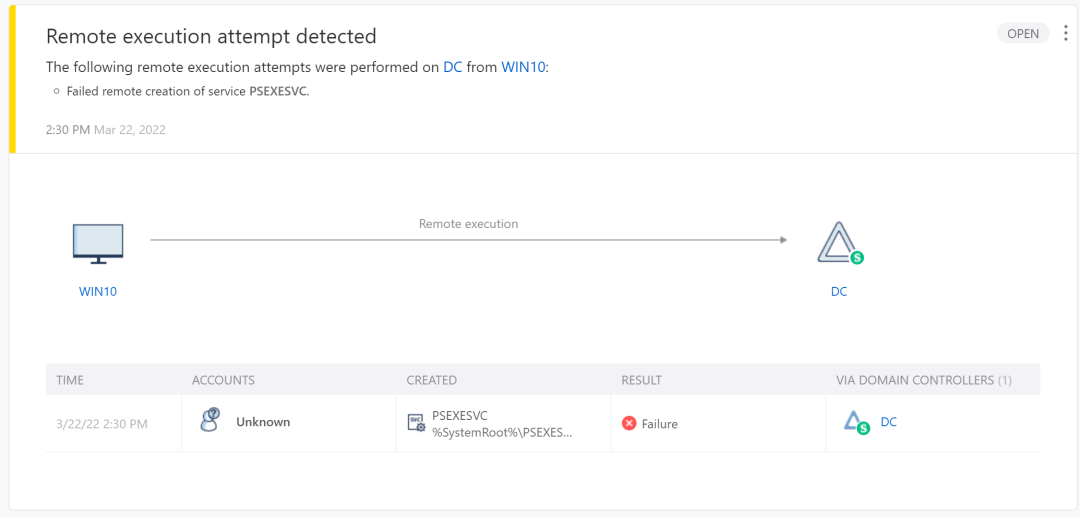Click the PSEXESVC service gear icon
Viewport: 1080px width, 517px height.
click(416, 423)
